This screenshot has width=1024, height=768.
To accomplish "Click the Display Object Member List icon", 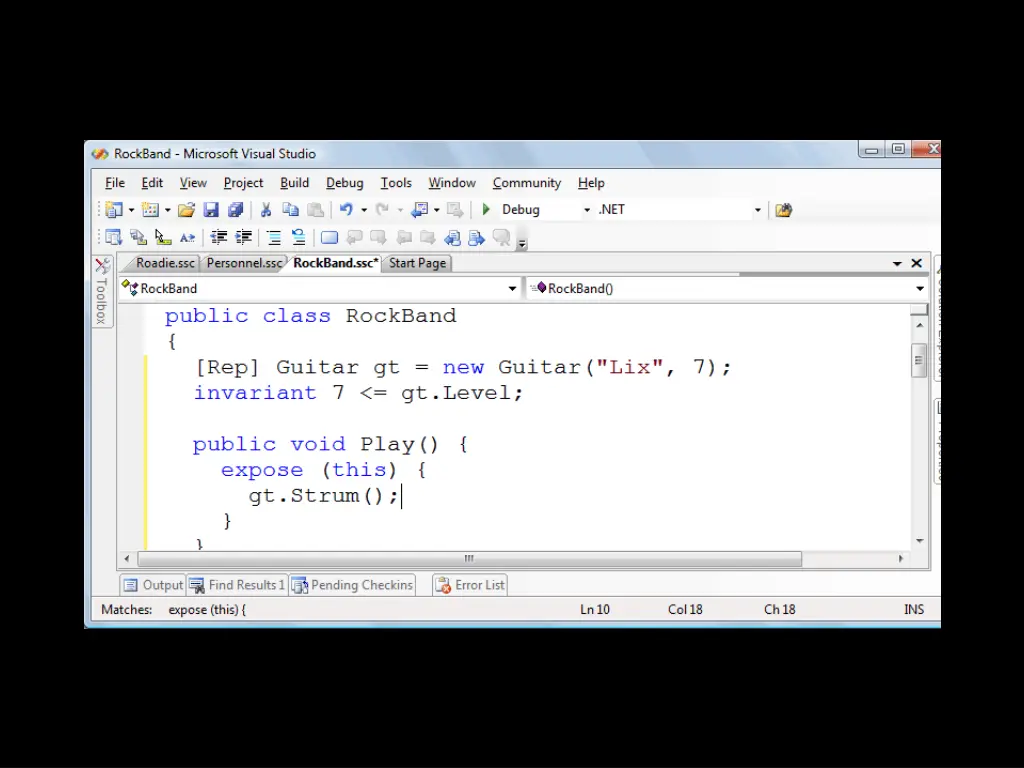I will point(113,238).
